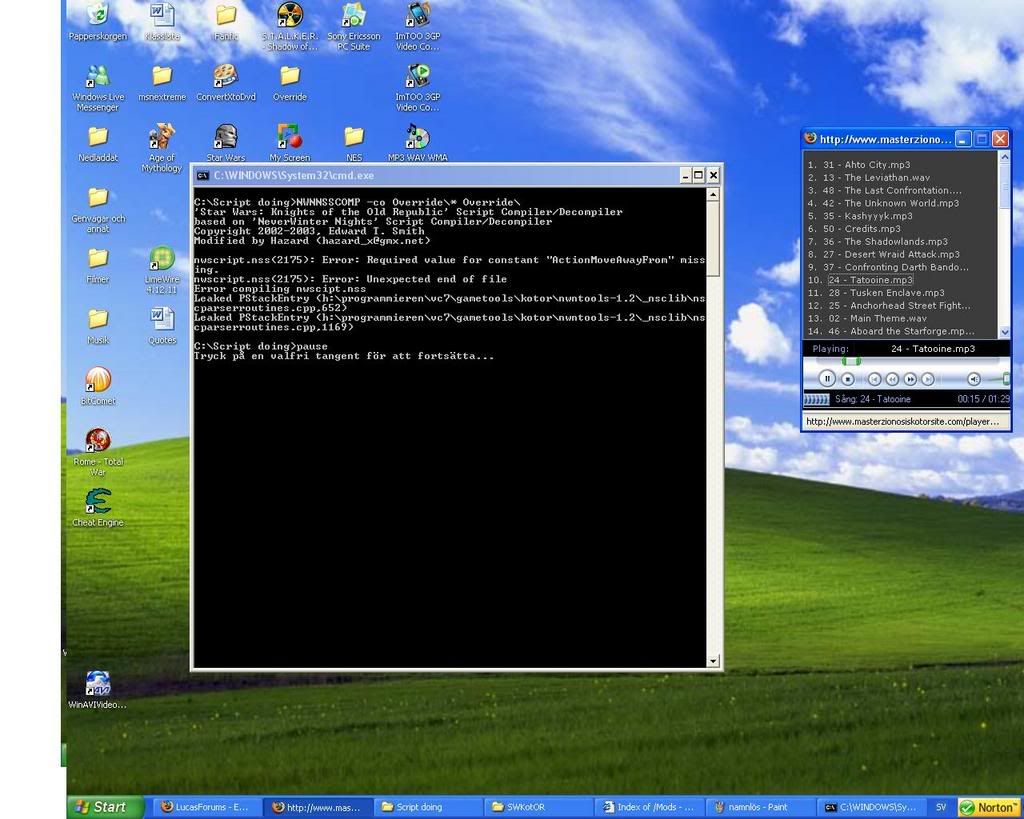
Task: Click the playlist scrollbar down arrow
Action: pos(1004,332)
